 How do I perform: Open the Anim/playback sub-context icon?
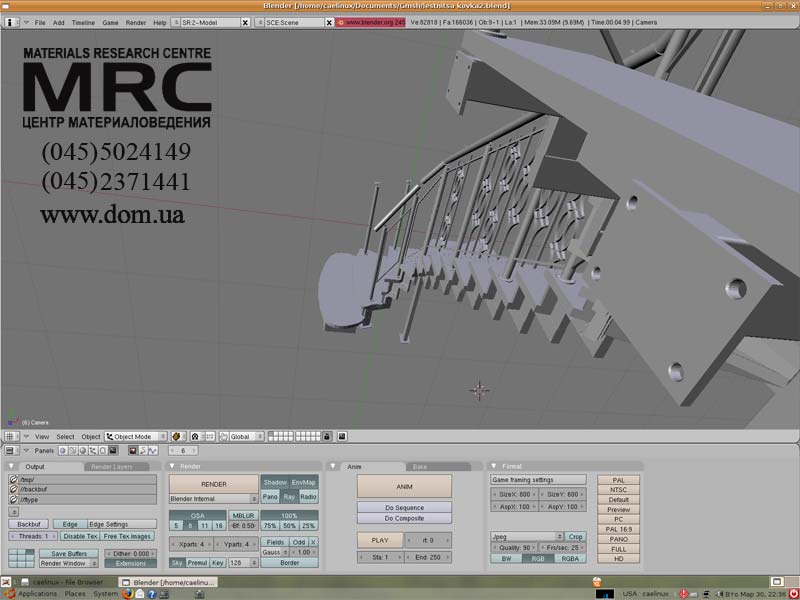pos(143,451)
